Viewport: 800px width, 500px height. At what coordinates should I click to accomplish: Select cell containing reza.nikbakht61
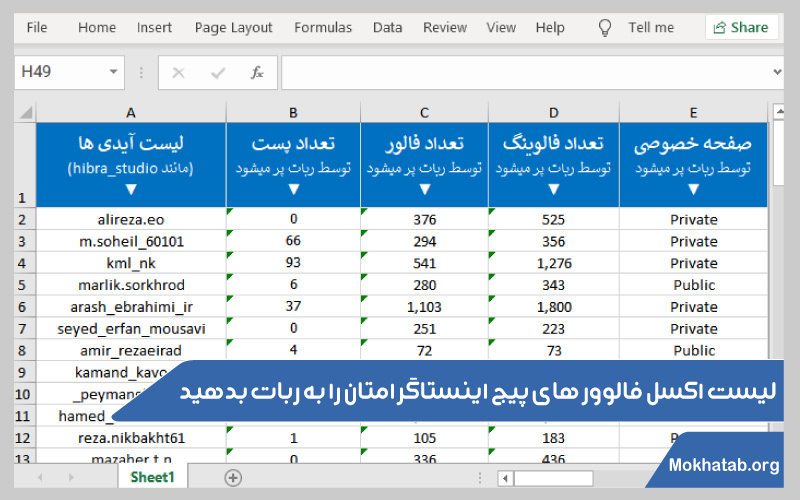131,438
